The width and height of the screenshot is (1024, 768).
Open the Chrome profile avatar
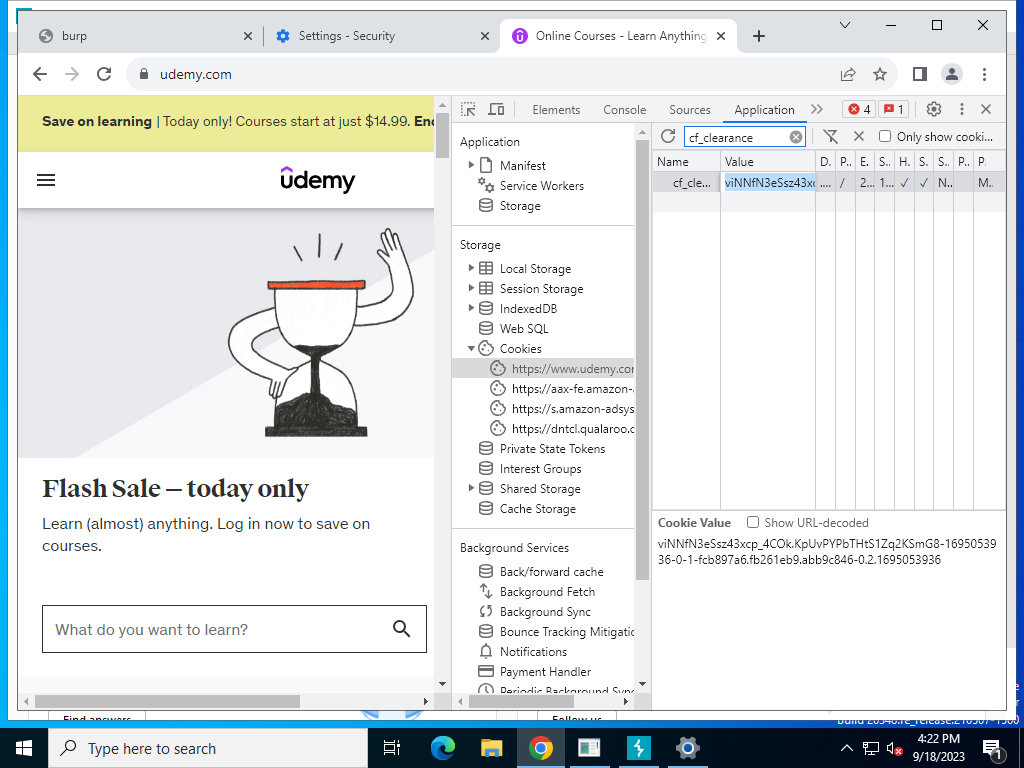[952, 74]
